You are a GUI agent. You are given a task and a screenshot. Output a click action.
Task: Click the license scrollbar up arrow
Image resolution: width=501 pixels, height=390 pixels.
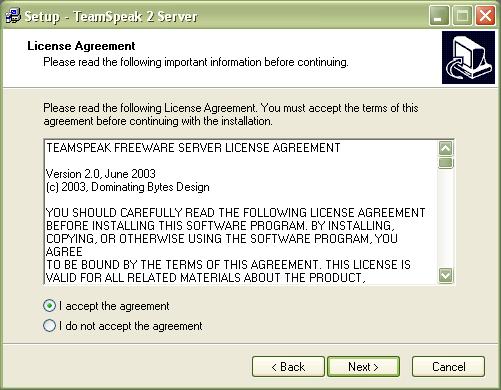pyautogui.click(x=446, y=148)
